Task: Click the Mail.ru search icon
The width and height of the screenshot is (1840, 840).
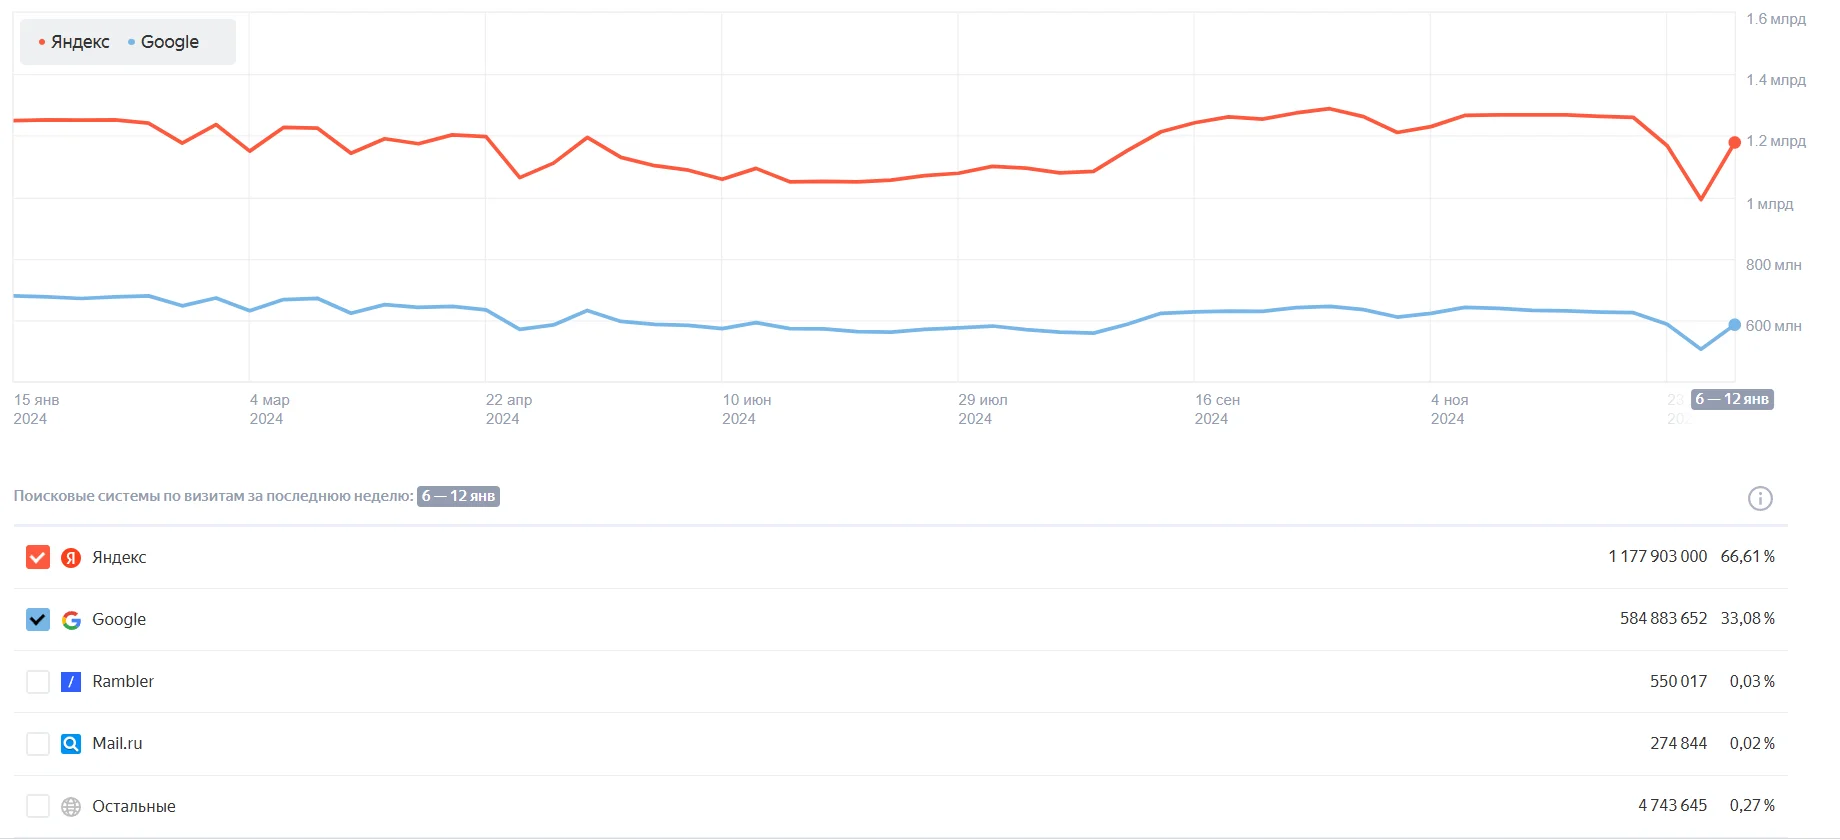Action: (x=71, y=744)
